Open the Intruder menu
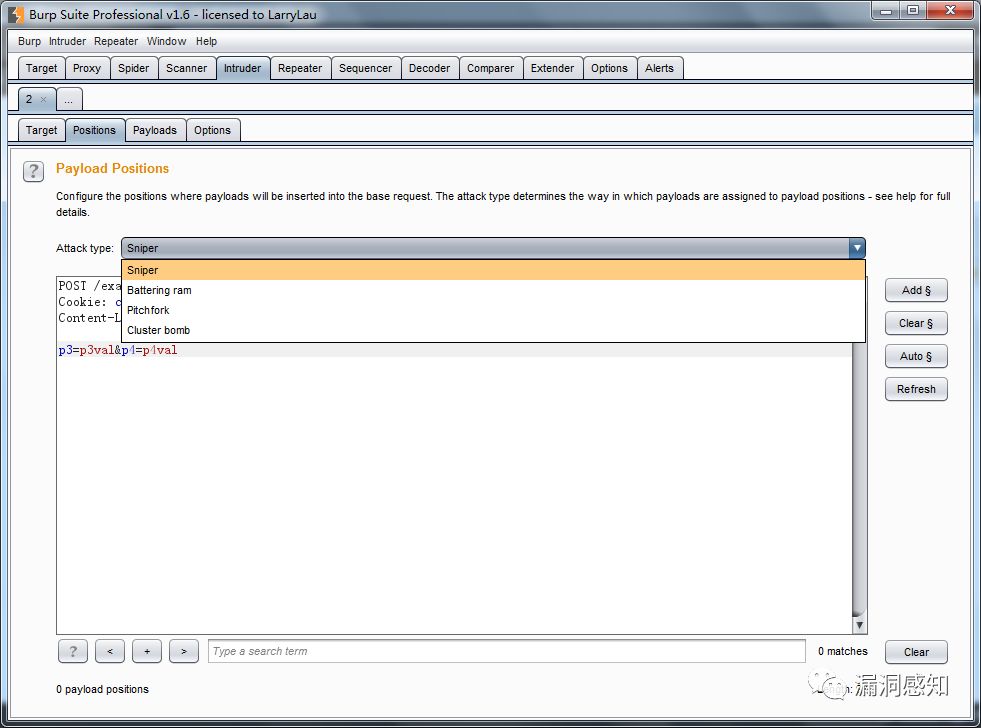 [67, 41]
